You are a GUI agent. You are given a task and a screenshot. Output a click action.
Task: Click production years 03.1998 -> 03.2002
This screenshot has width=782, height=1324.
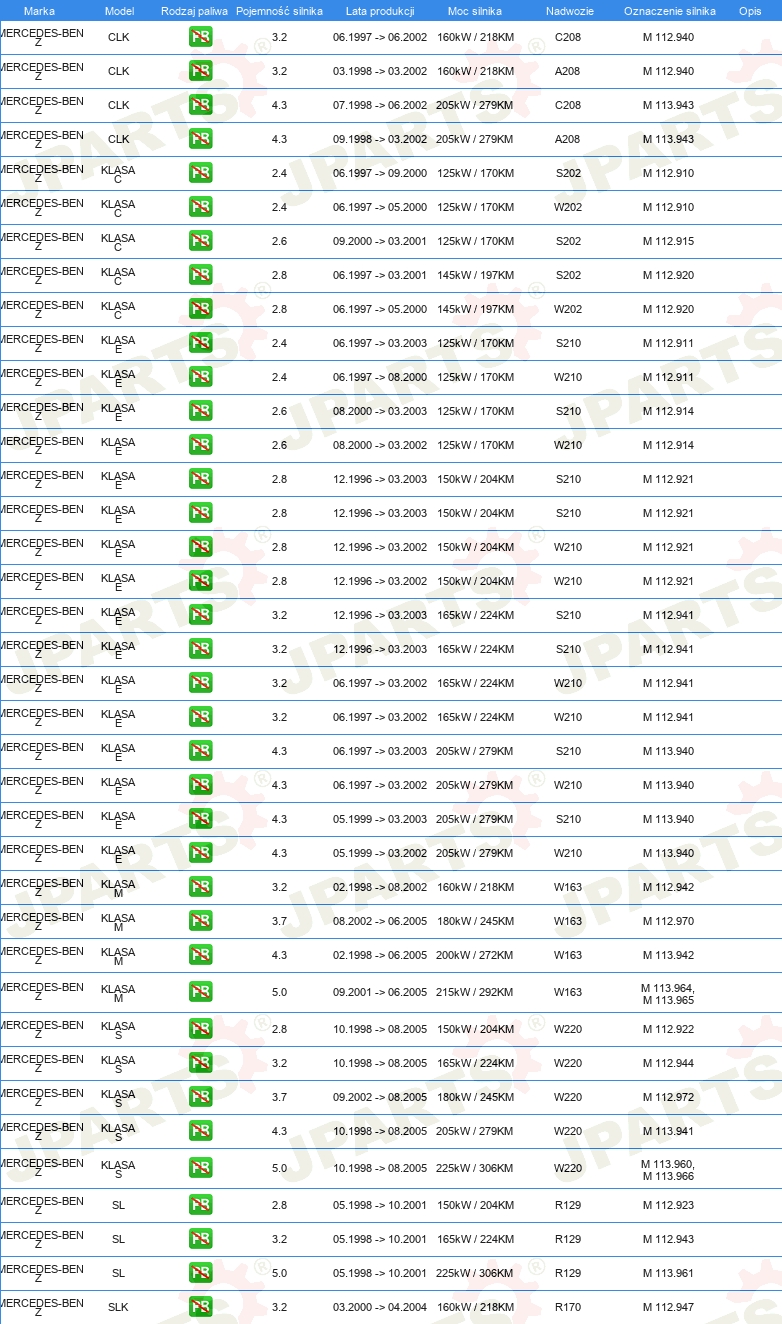[380, 71]
